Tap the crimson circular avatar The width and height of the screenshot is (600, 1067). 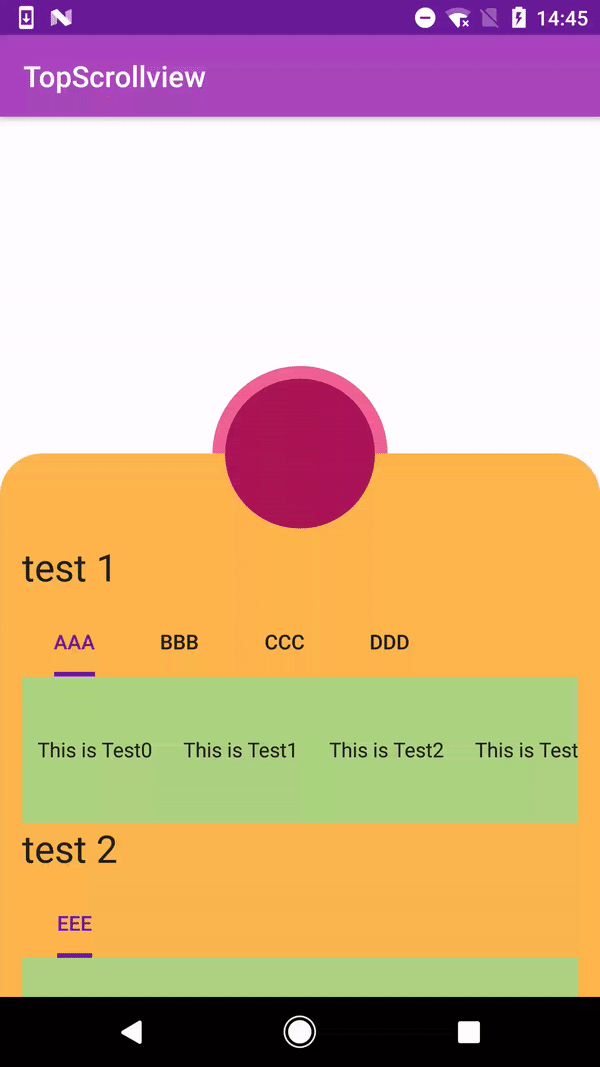(300, 454)
